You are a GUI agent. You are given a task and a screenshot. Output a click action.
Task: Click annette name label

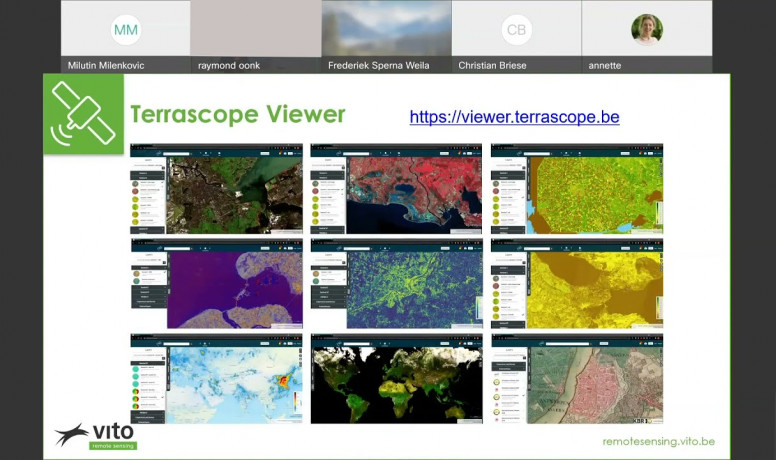(604, 65)
